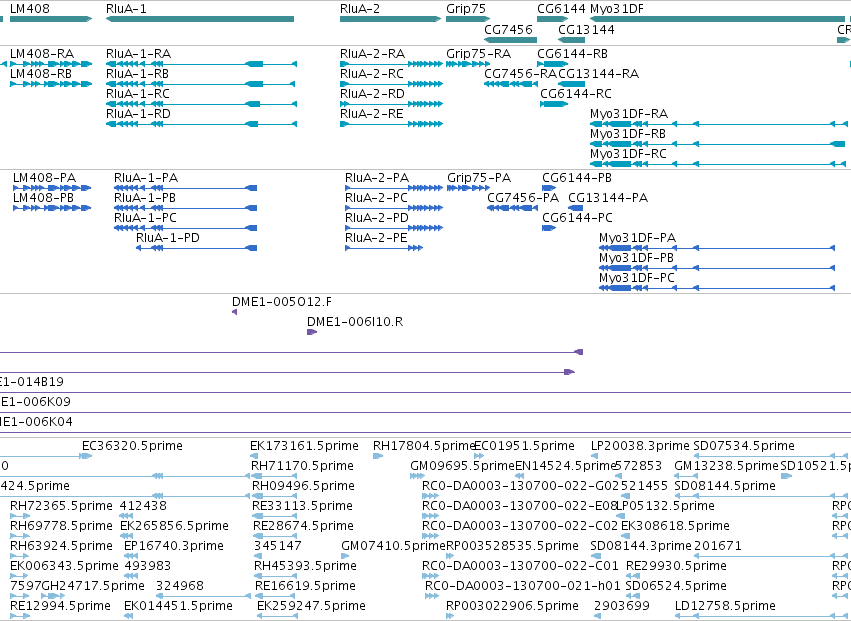The image size is (851, 621).
Task: Click transcript CG6144-RB
Action: click(x=552, y=64)
